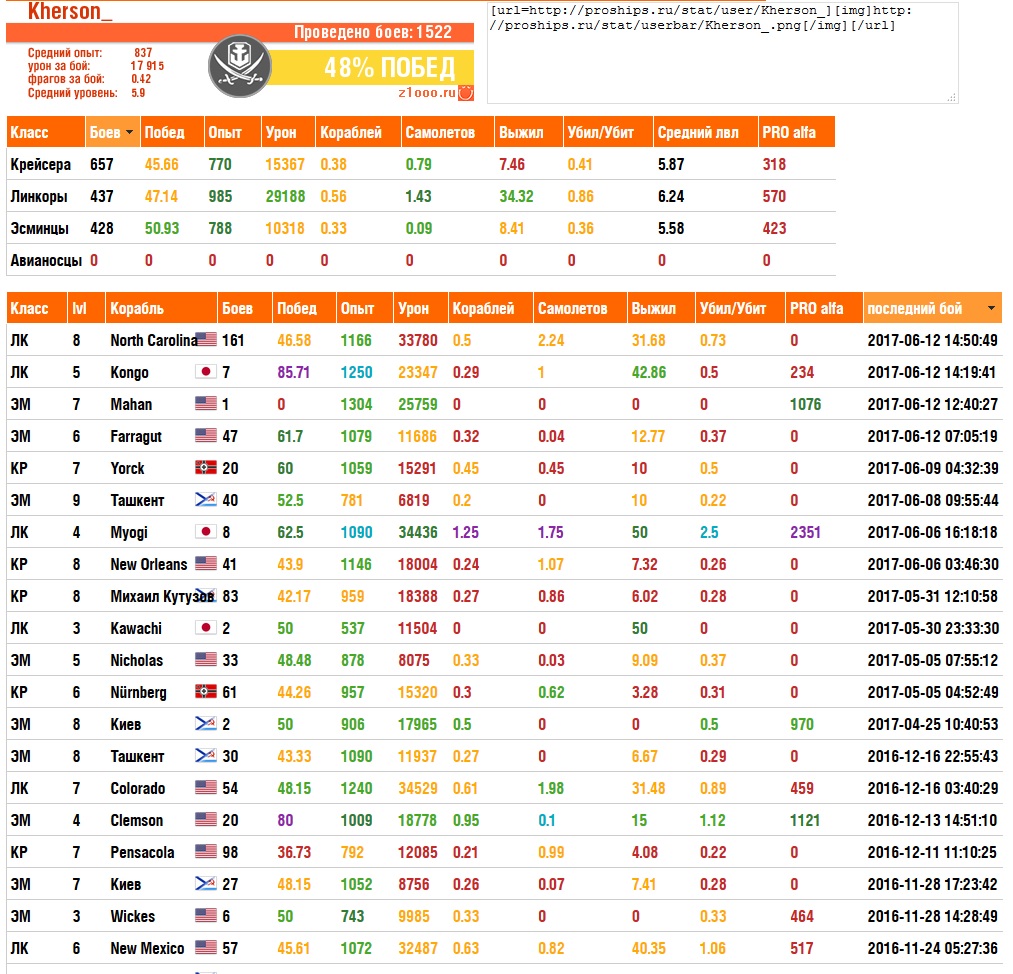The image size is (1013, 974).
Task: Click the US flag next to Pensacola
Action: click(x=206, y=851)
